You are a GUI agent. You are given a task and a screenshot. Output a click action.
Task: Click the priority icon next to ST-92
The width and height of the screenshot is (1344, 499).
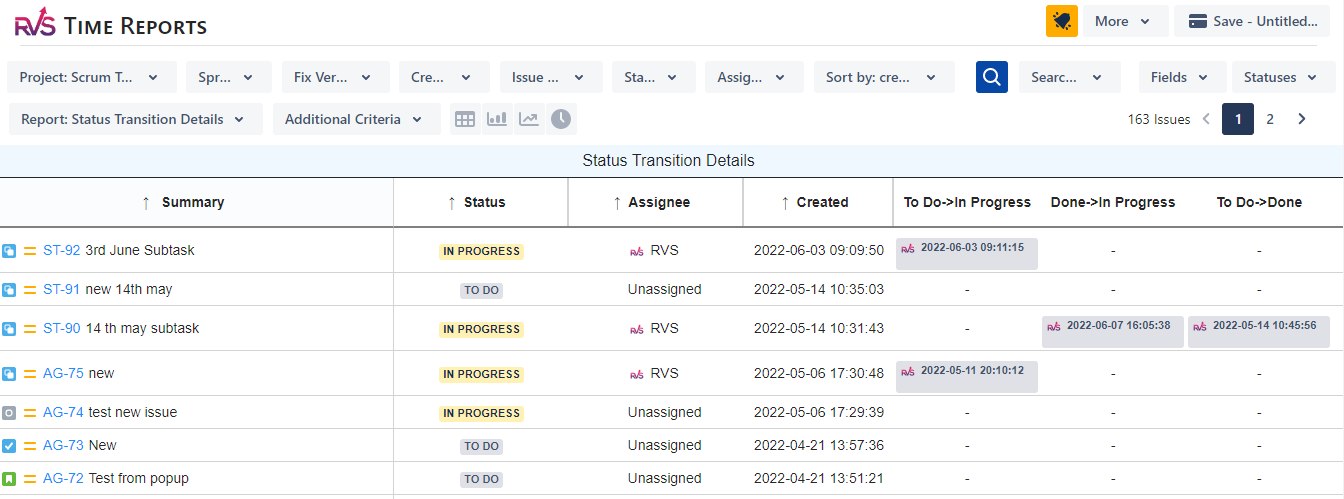point(30,251)
